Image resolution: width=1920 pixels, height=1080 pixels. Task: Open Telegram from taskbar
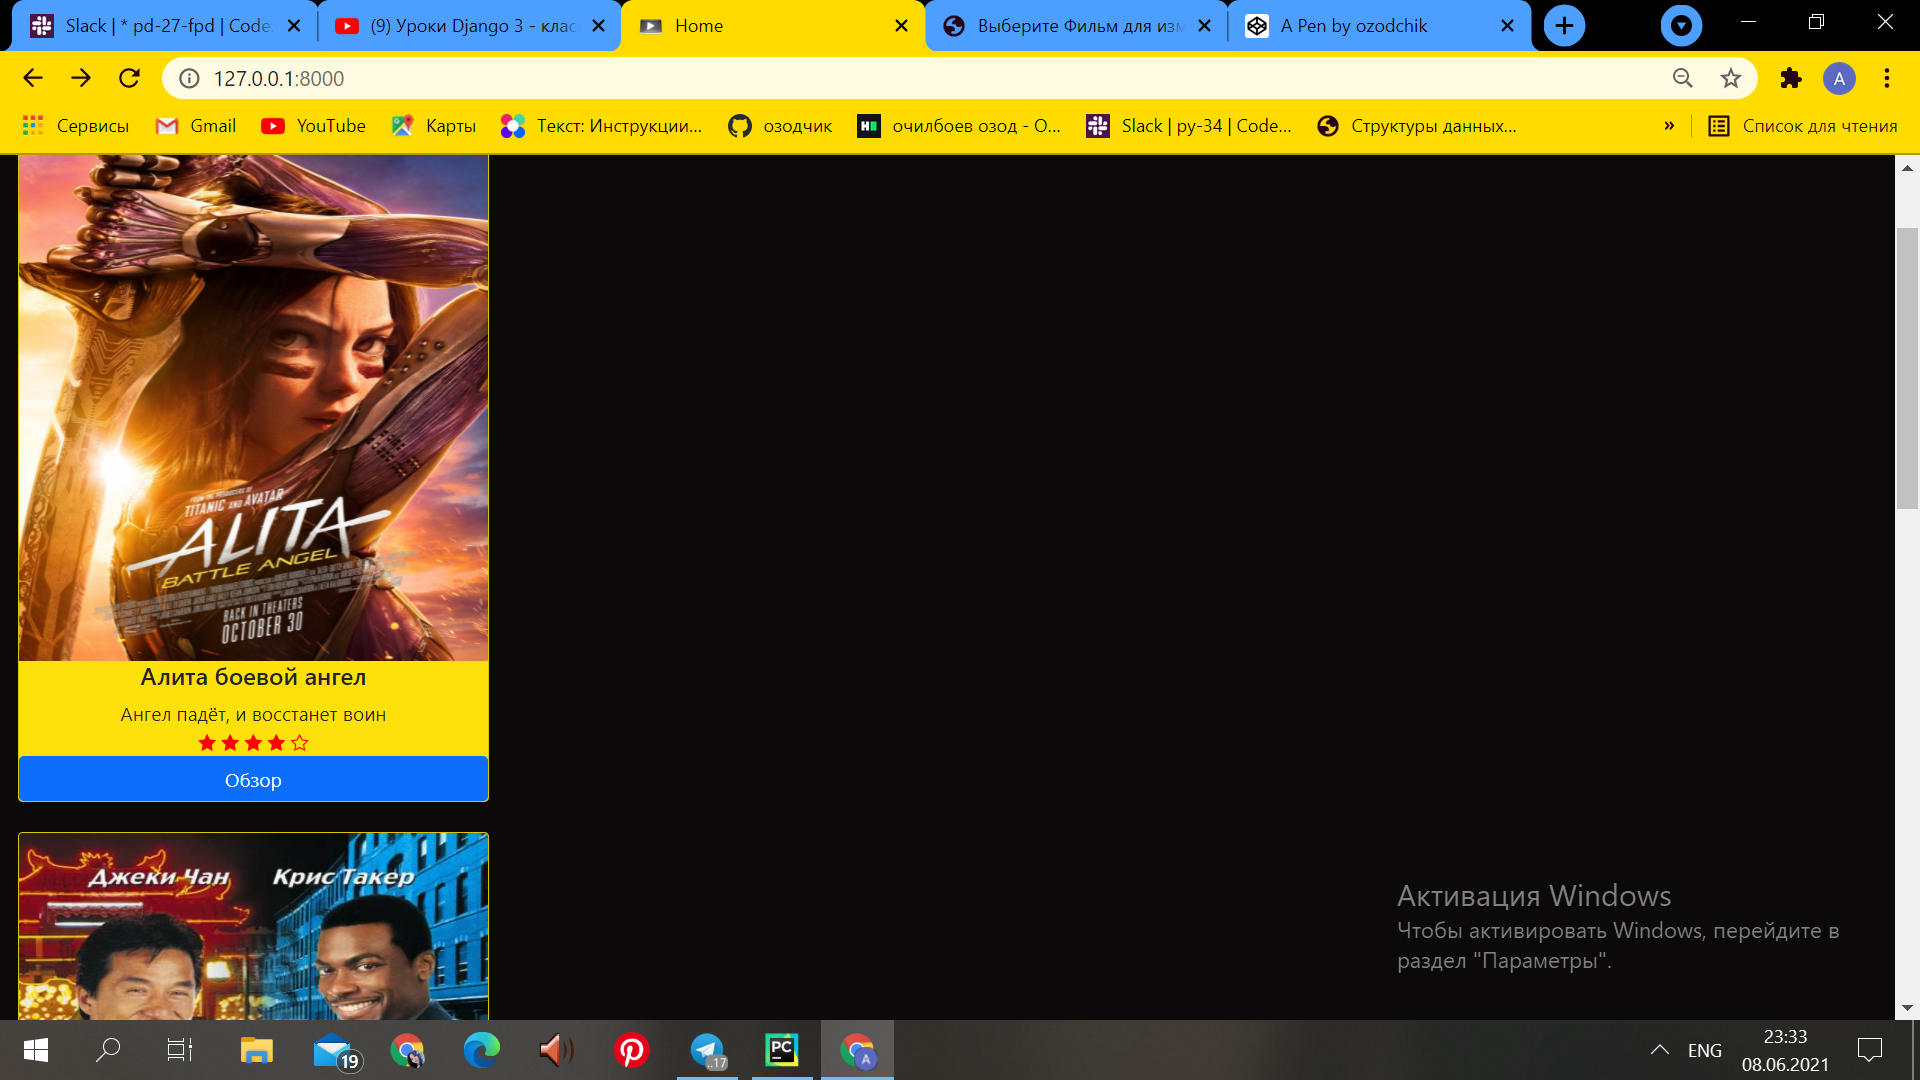[x=707, y=1050]
